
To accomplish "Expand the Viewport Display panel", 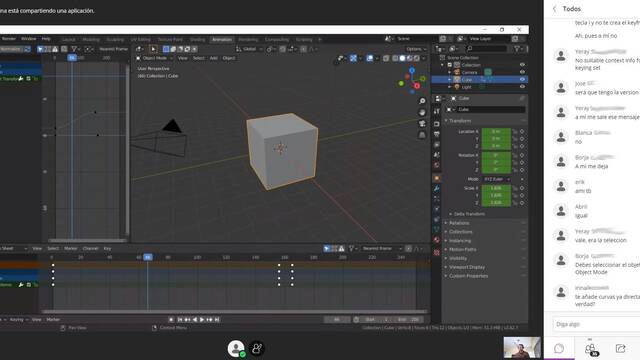I will coord(467,267).
